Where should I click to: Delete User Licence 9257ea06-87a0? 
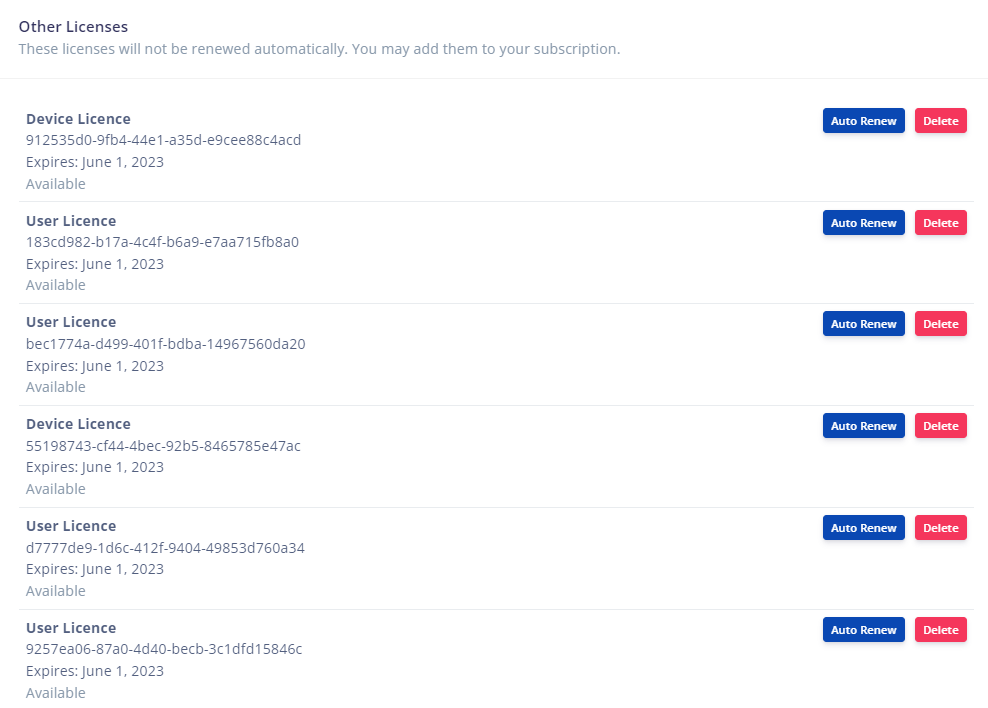click(x=940, y=630)
